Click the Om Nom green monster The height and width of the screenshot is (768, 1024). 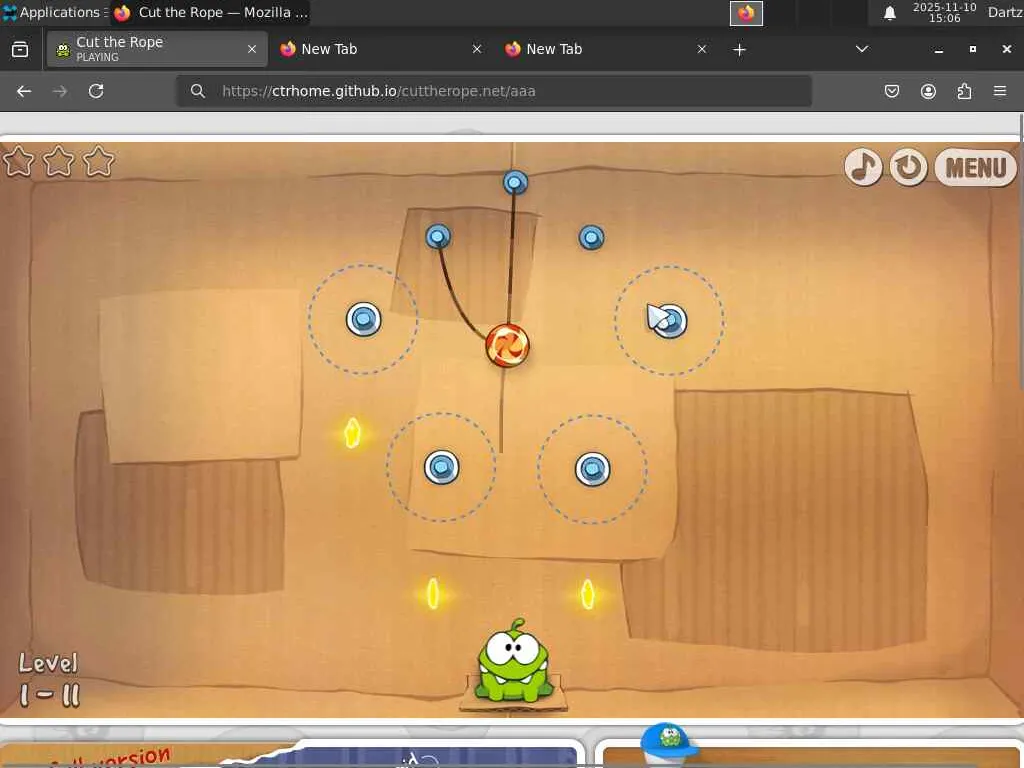click(513, 661)
